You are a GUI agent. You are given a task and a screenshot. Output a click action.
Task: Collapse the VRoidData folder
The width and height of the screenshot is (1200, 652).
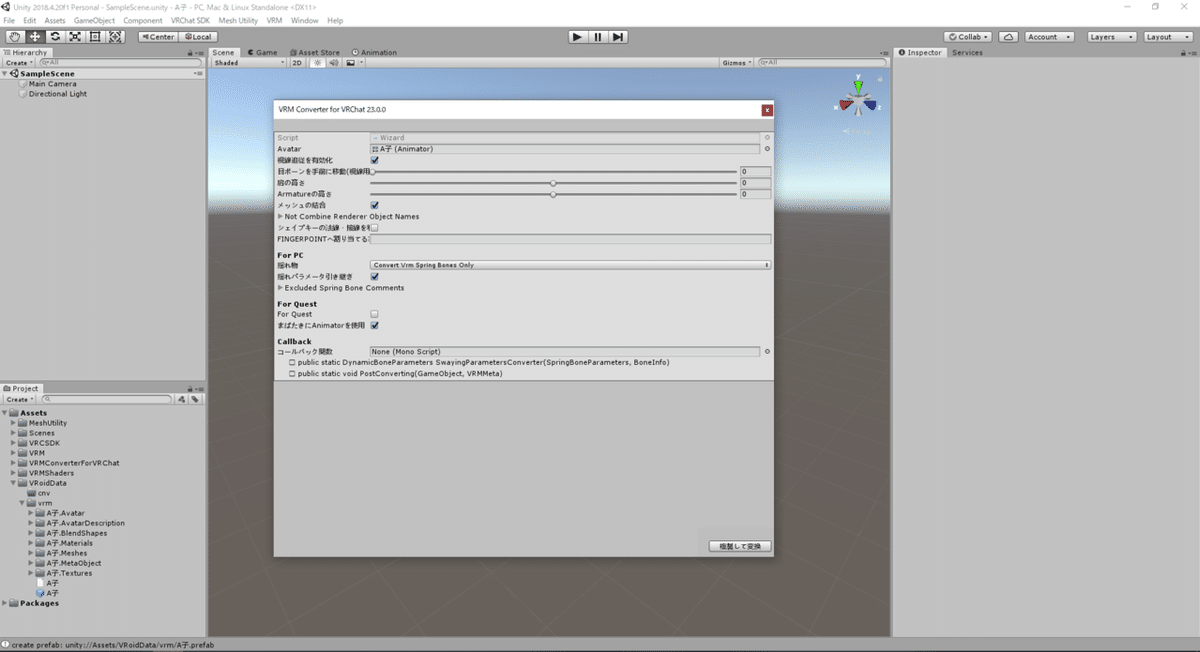point(14,483)
